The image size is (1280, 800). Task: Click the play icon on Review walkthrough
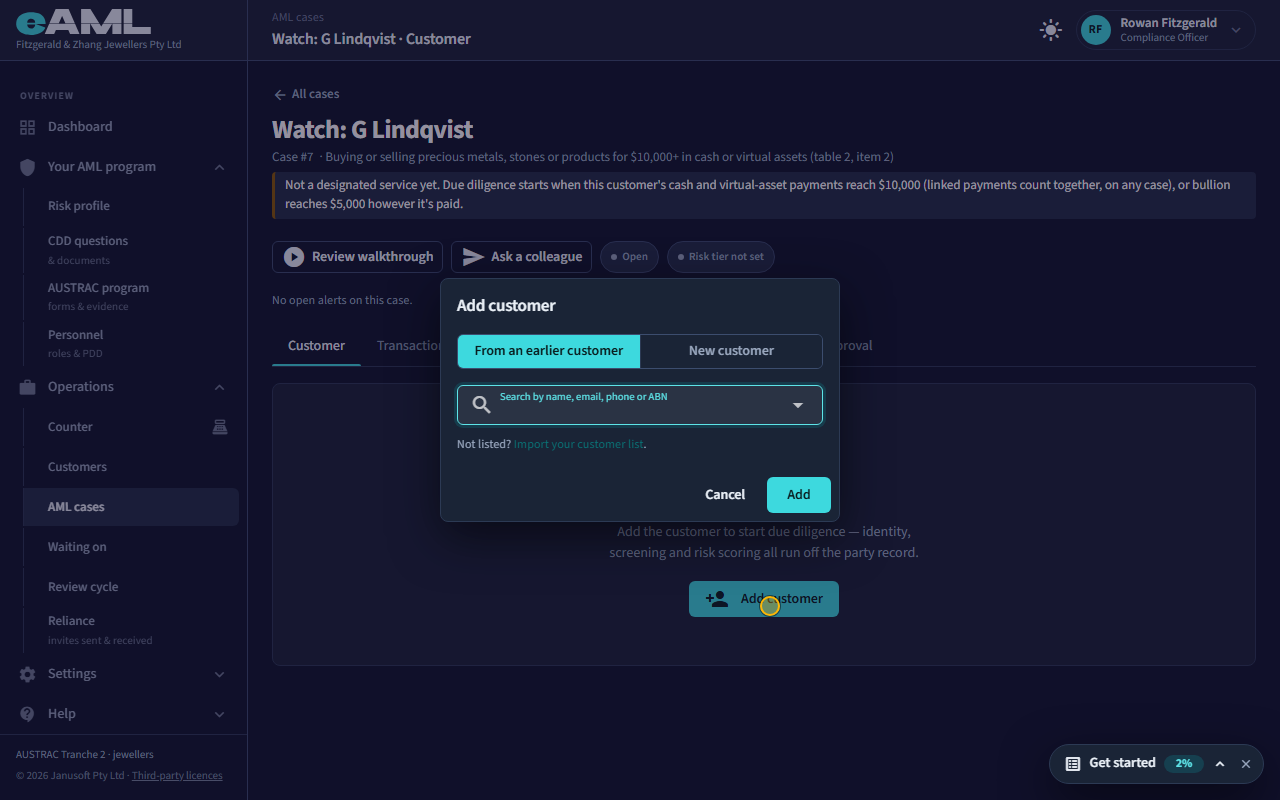pos(294,257)
